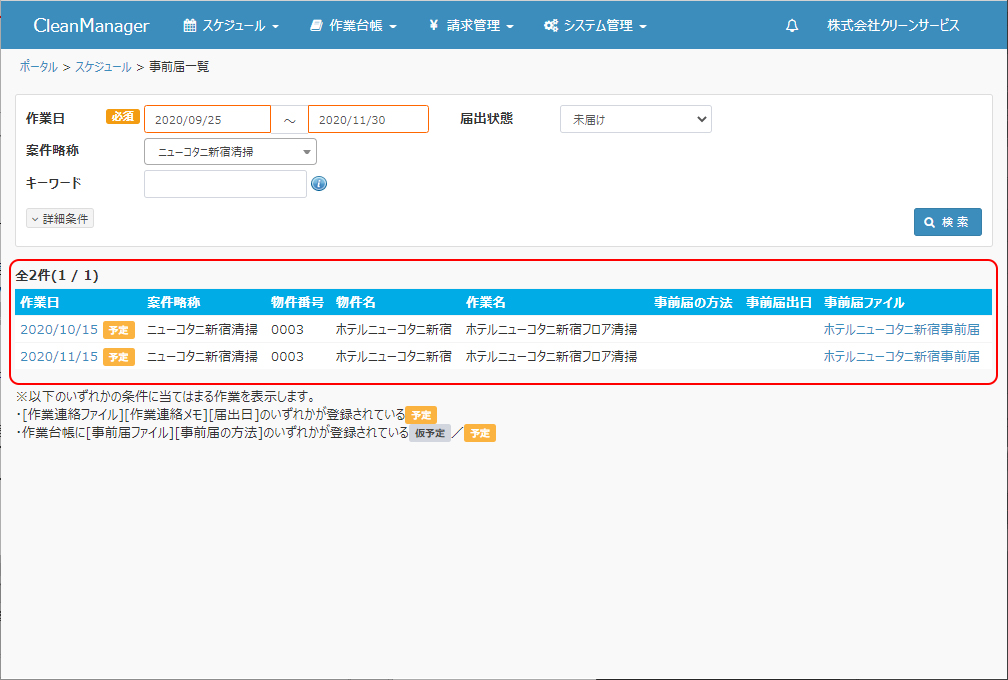Click 予定 badge on the 2020/10/15 row
The image size is (1008, 680).
(119, 330)
